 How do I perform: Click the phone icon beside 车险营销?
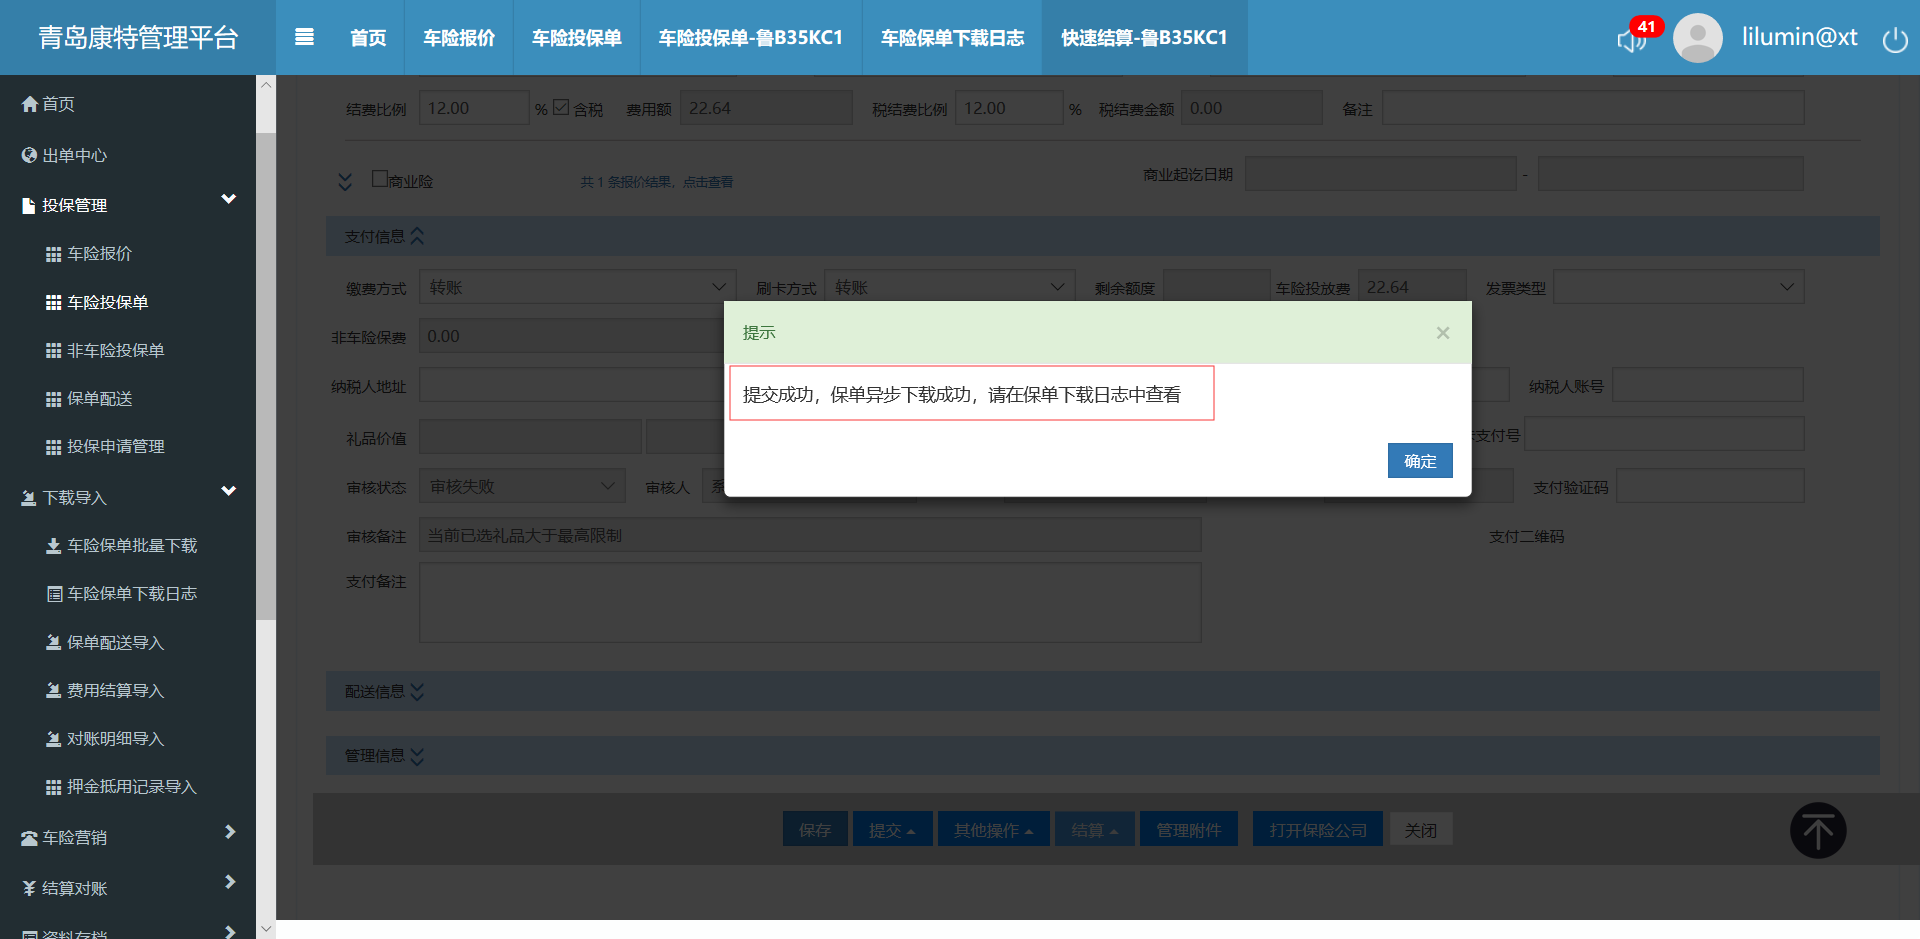[30, 838]
